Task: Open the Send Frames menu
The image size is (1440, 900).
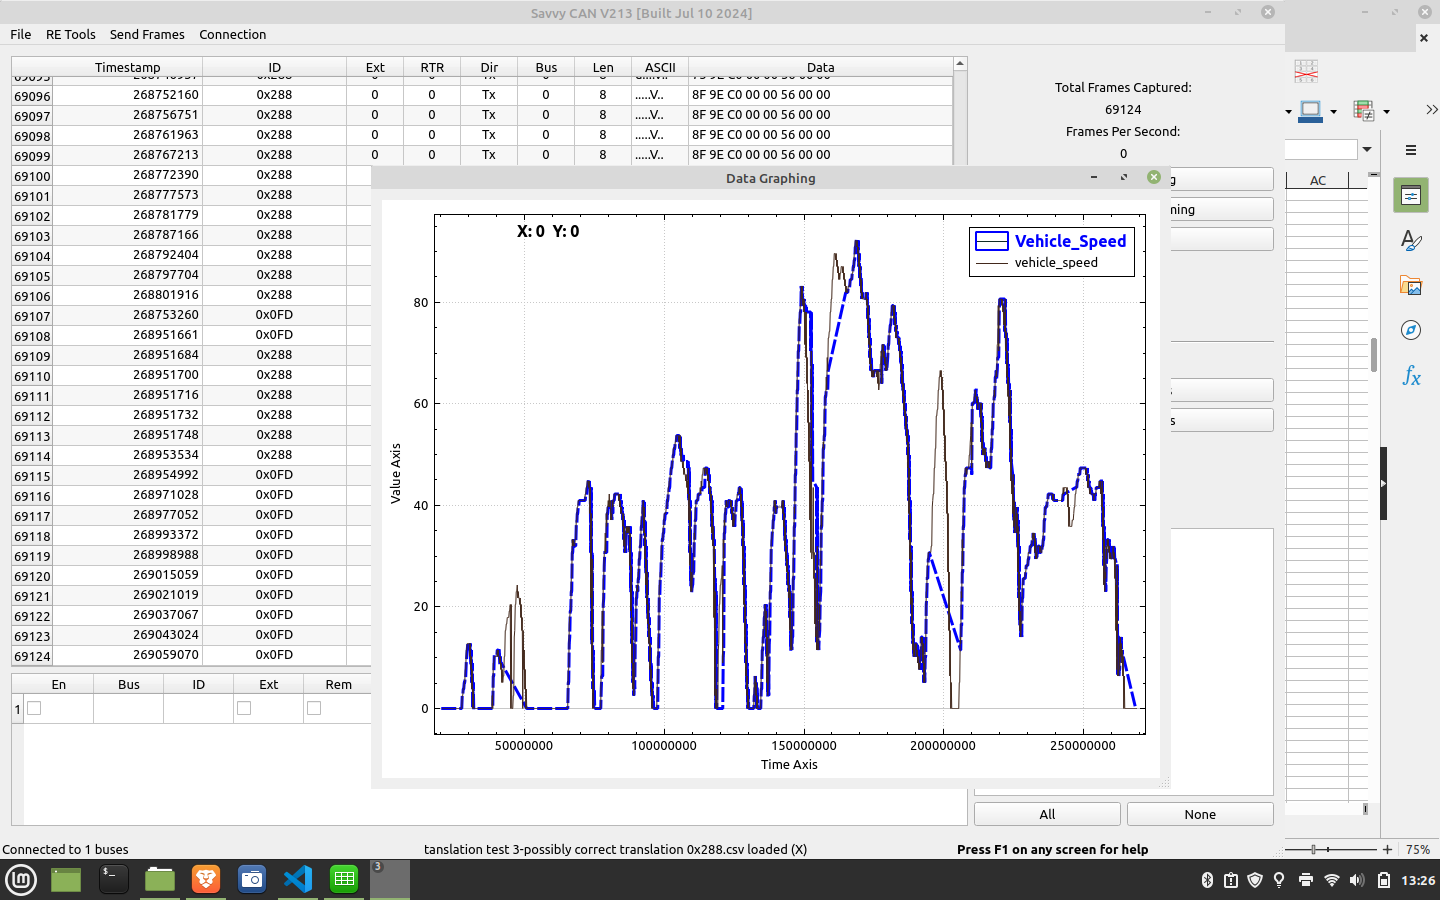Action: coord(147,34)
